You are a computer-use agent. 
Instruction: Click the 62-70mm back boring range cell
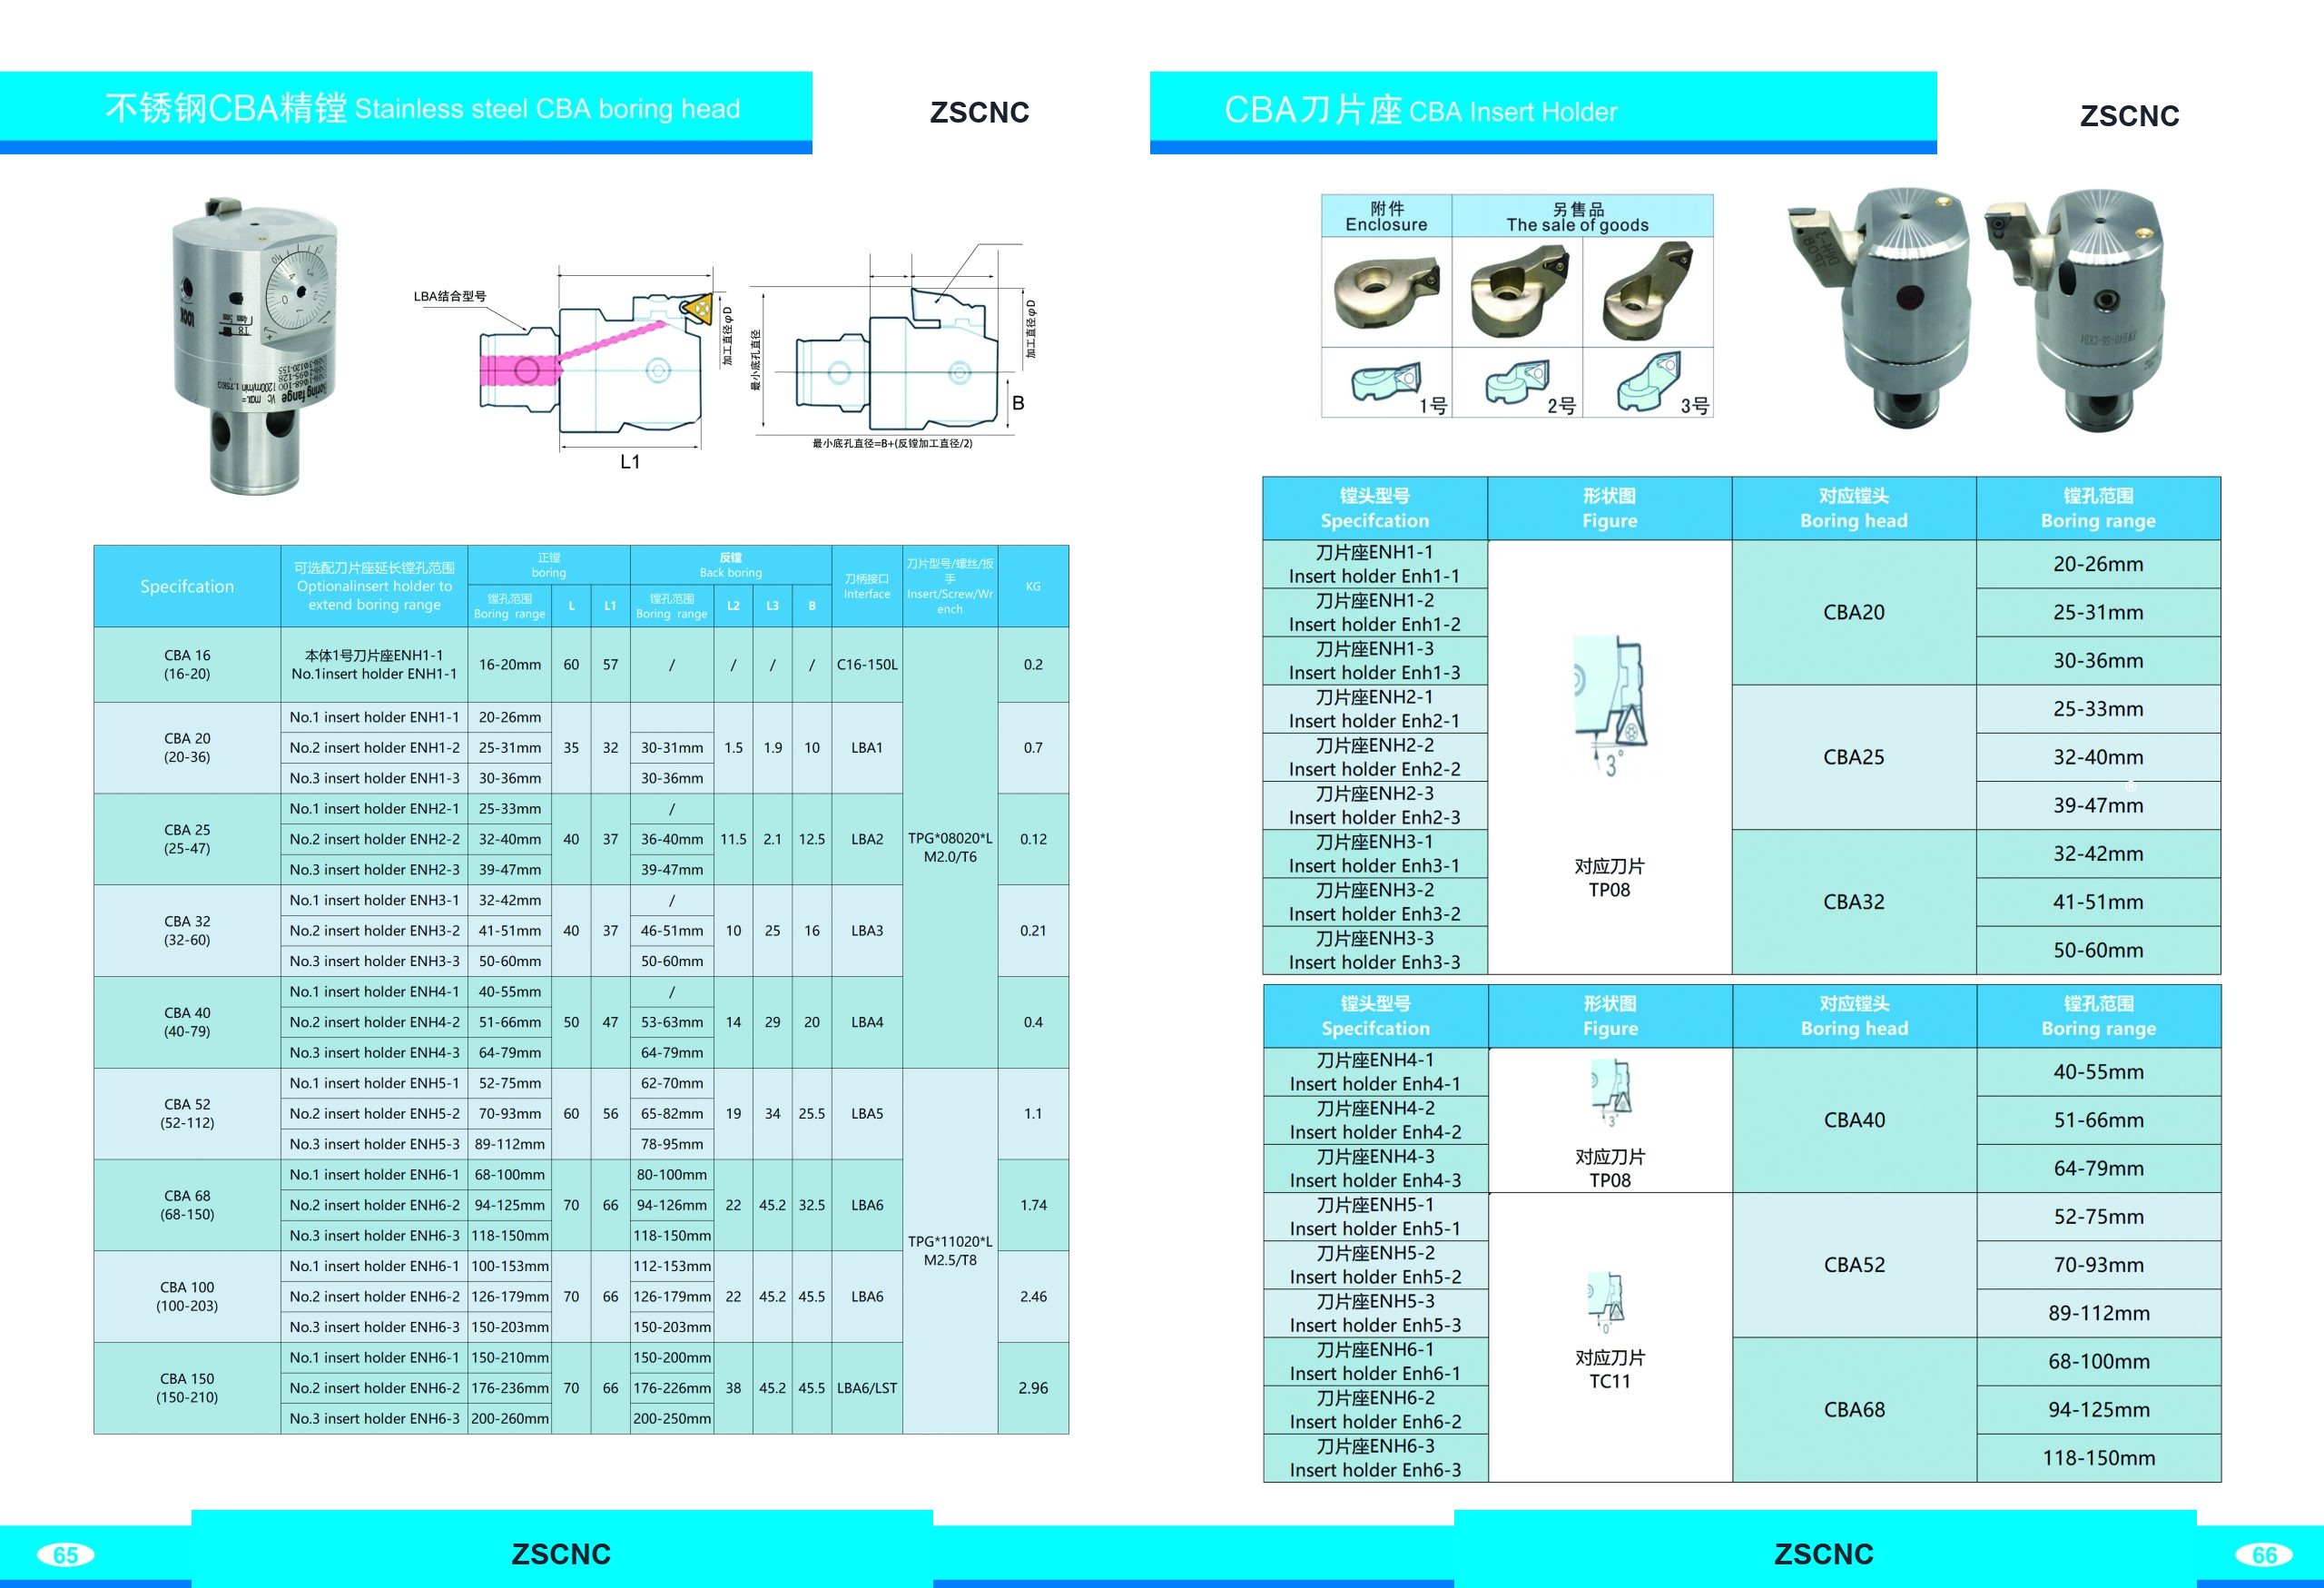(672, 1083)
